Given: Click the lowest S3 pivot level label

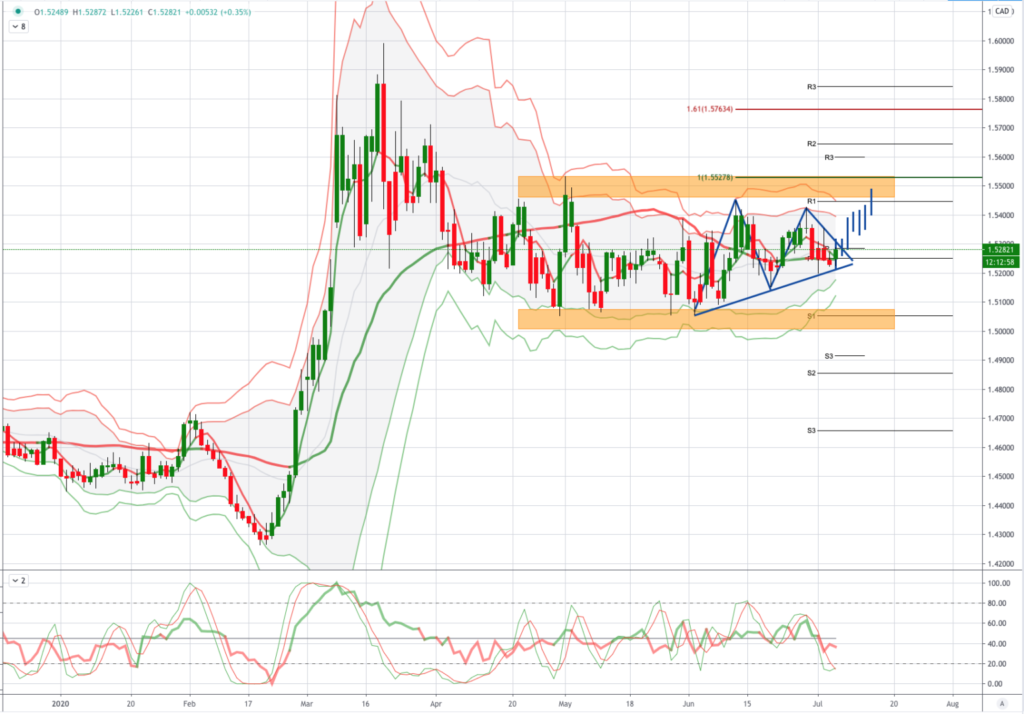Looking at the screenshot, I should pyautogui.click(x=812, y=430).
